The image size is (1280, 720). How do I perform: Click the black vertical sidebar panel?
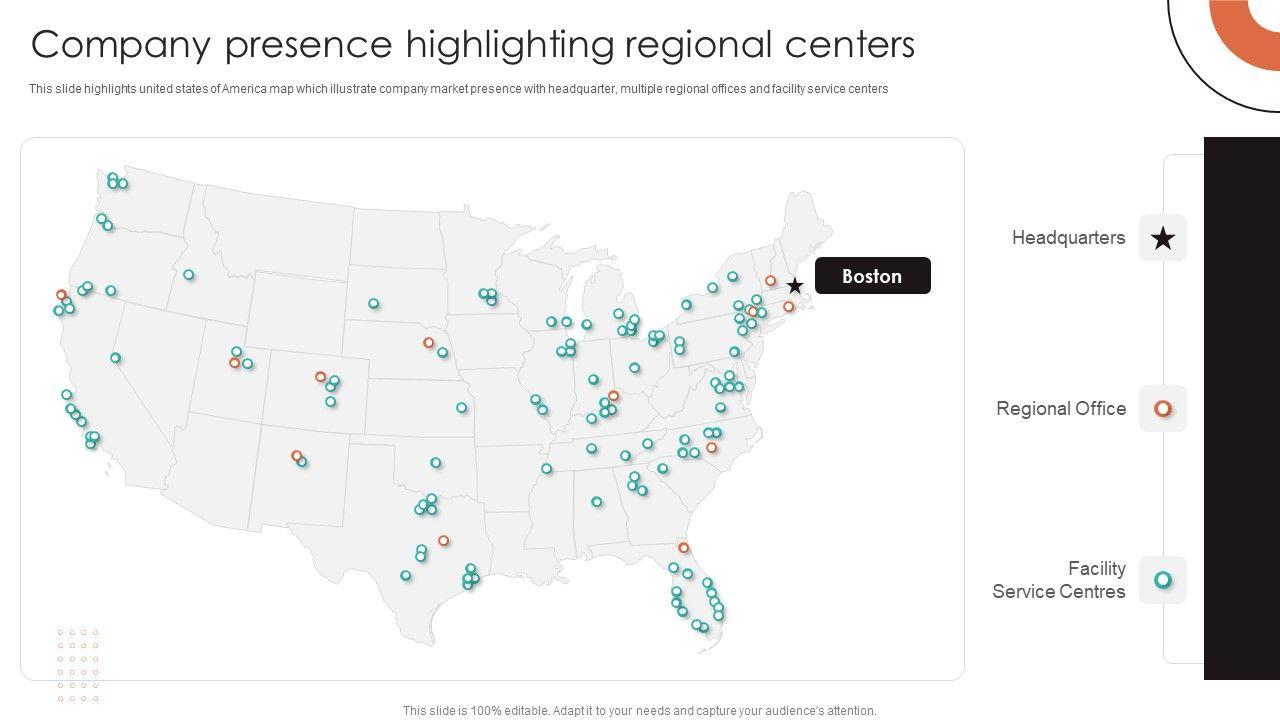click(x=1242, y=408)
